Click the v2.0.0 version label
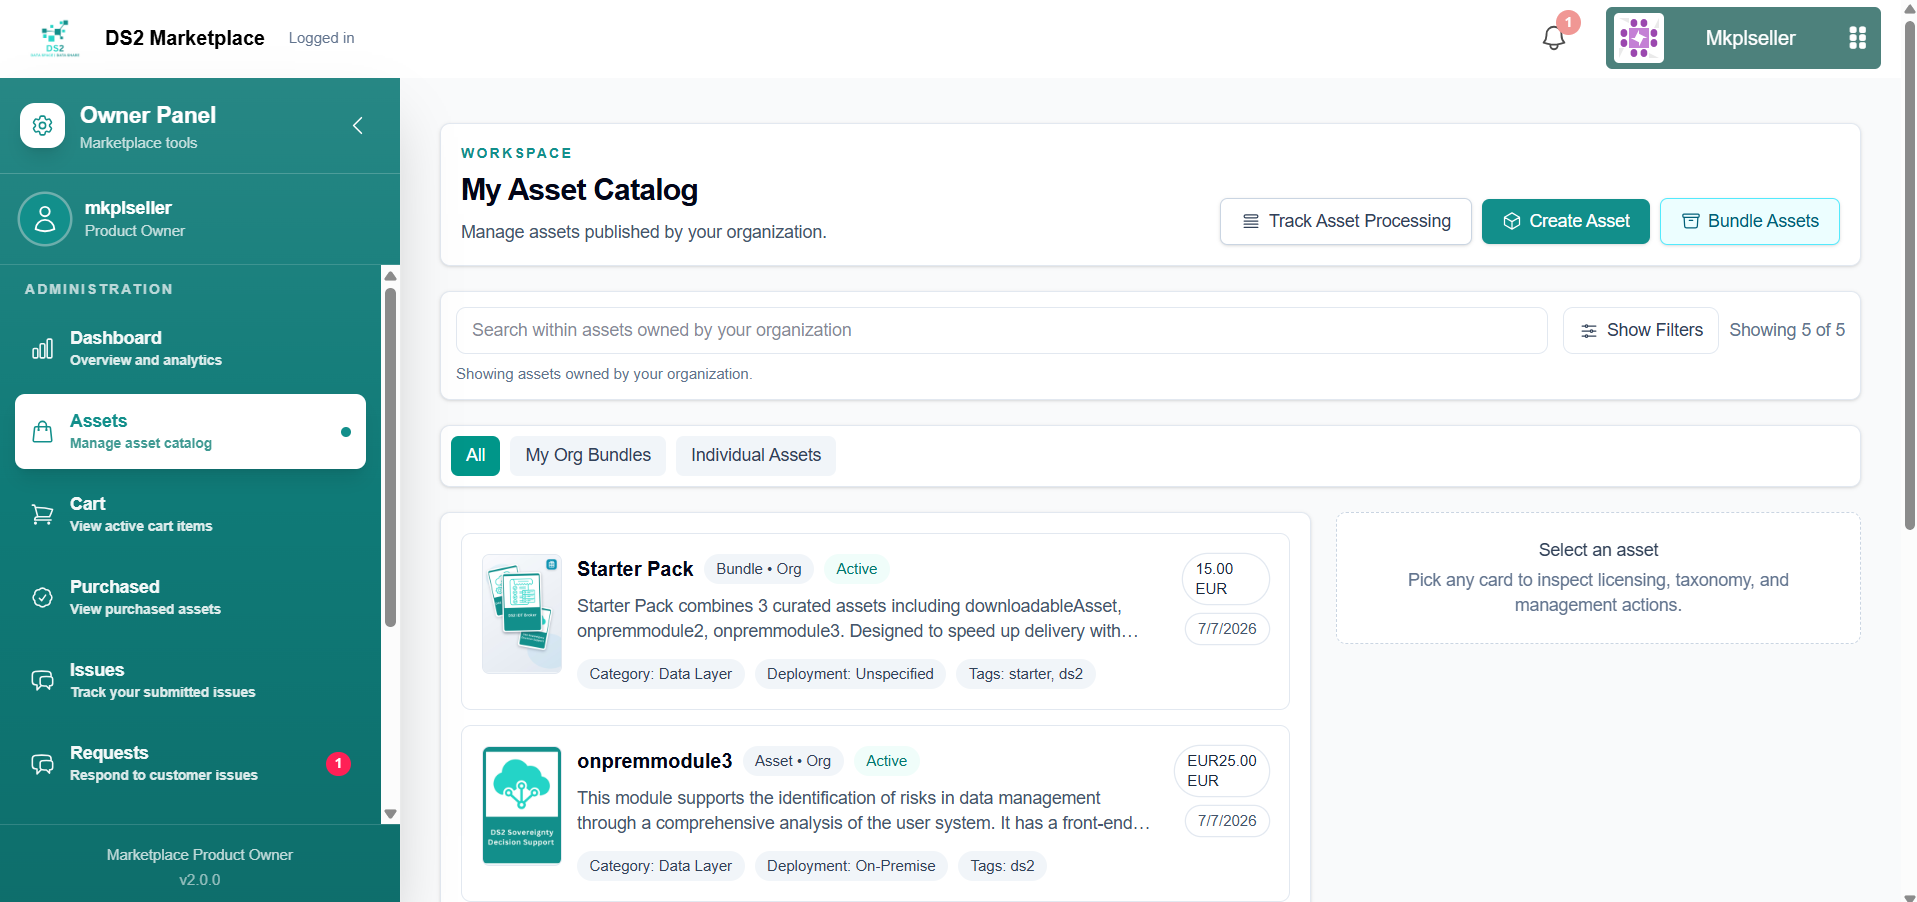The width and height of the screenshot is (1917, 902). click(x=200, y=880)
